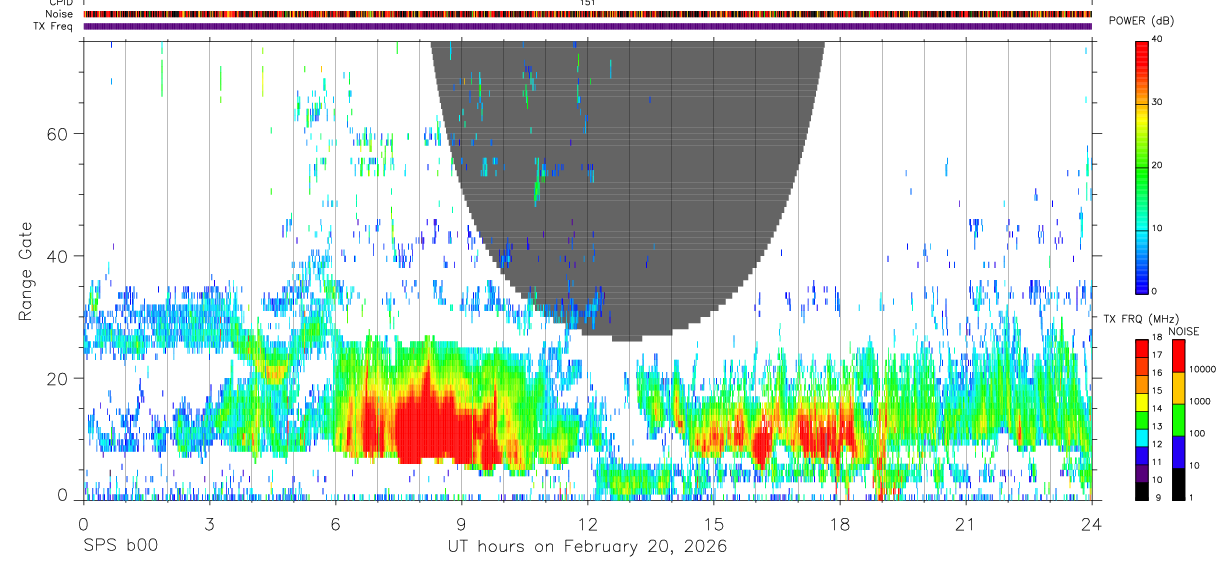Click the TX FRQ (MHz) legend title
1228x567 pixels.
tap(1140, 319)
